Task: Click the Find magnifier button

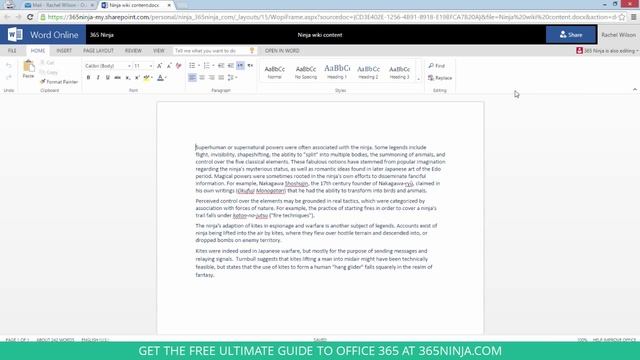Action: point(437,66)
